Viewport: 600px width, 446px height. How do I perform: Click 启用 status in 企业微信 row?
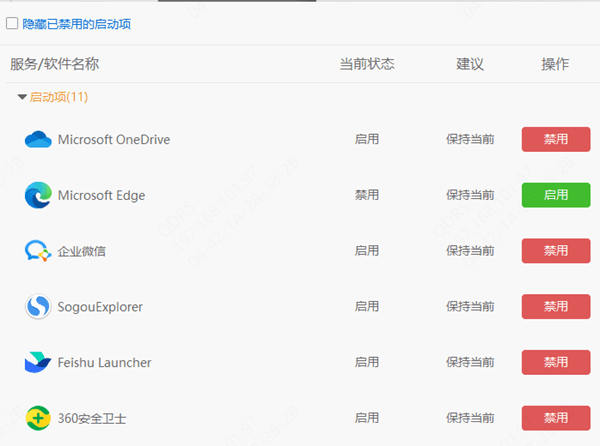(x=367, y=251)
